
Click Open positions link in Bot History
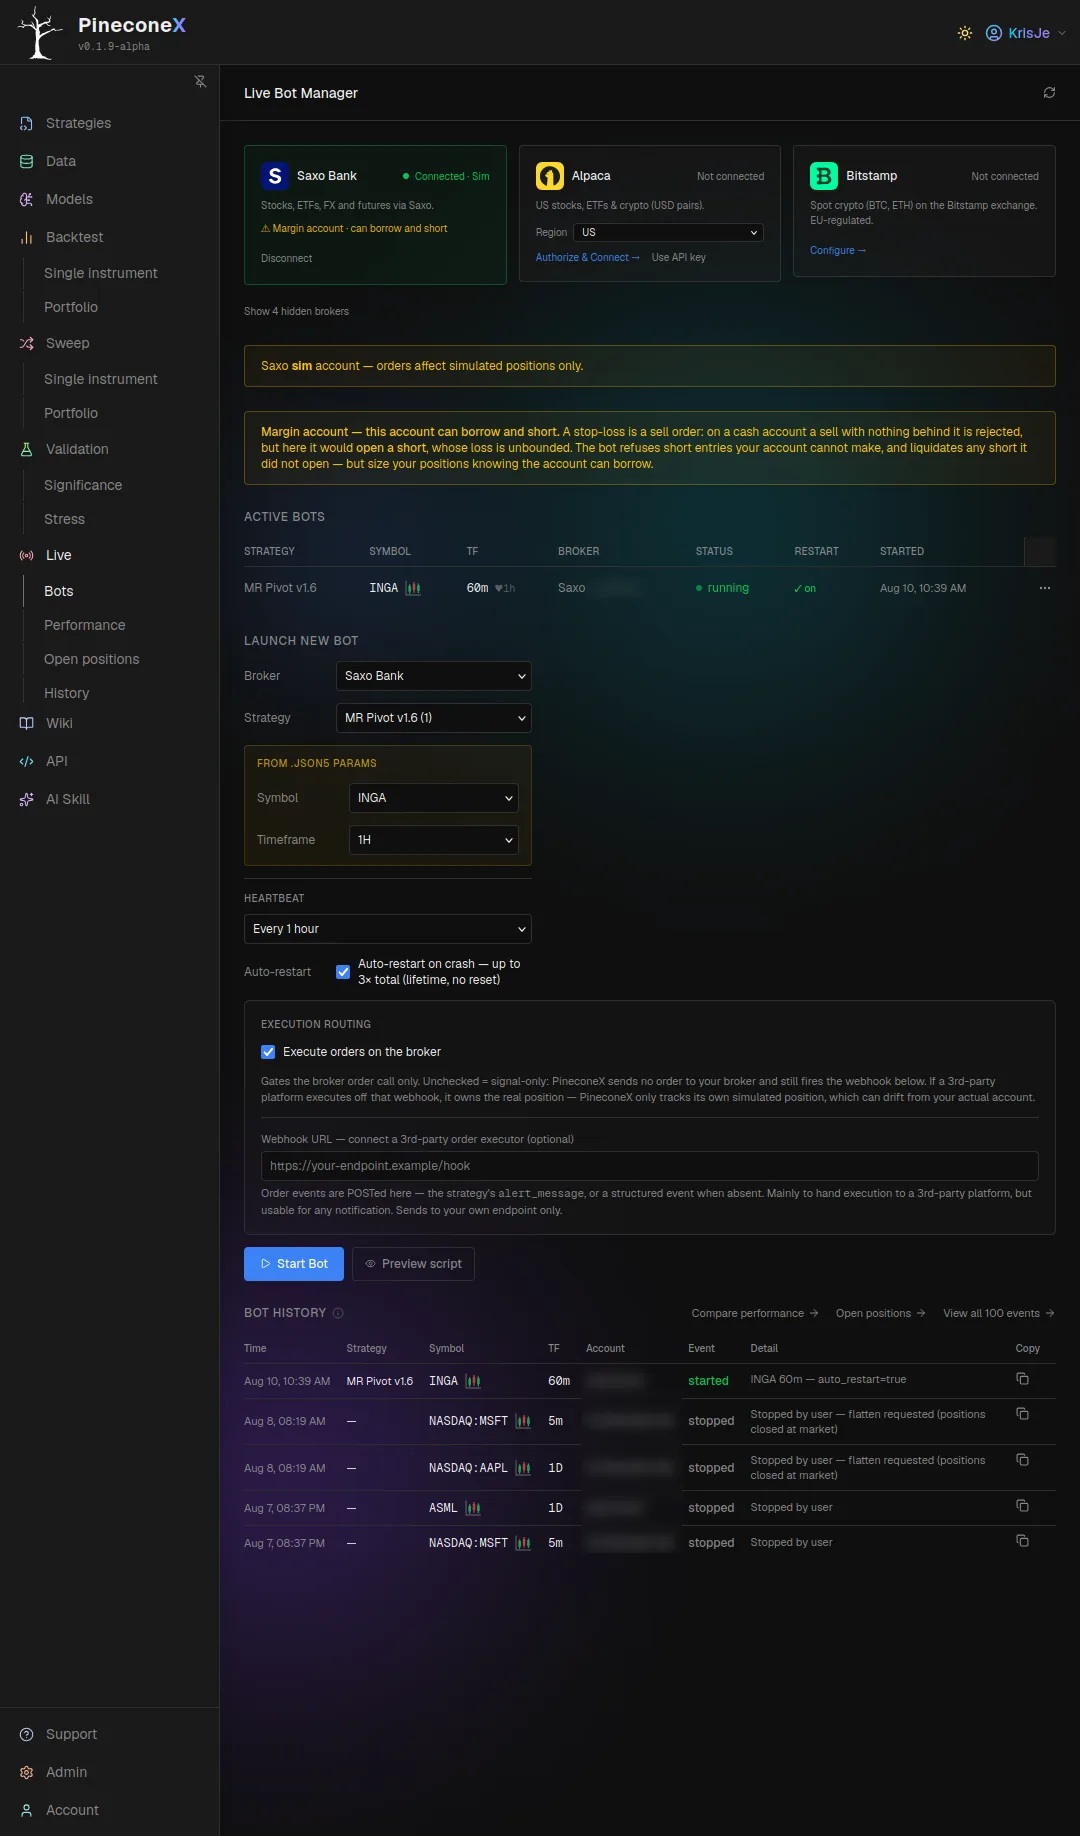coord(881,1313)
